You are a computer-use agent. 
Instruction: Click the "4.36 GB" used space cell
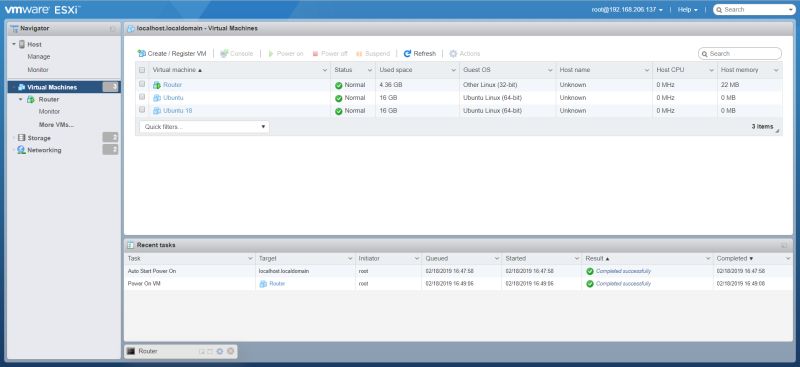[391, 85]
